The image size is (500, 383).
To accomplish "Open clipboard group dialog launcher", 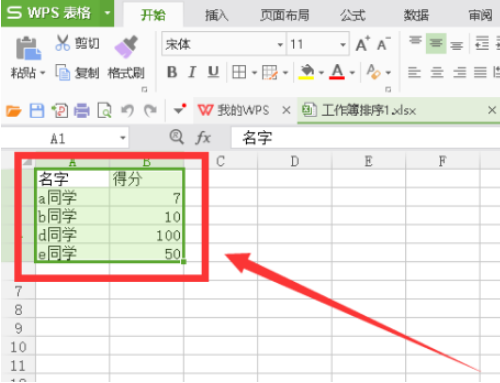I will (144, 89).
